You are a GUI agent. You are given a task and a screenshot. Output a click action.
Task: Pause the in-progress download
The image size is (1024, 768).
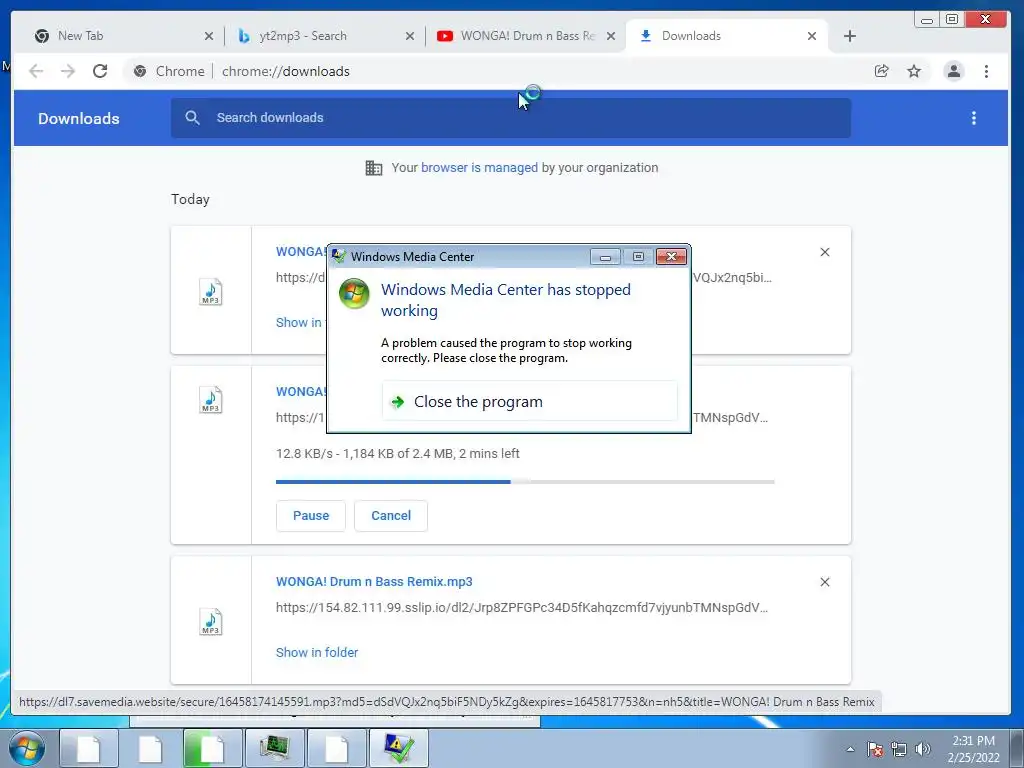tap(311, 516)
